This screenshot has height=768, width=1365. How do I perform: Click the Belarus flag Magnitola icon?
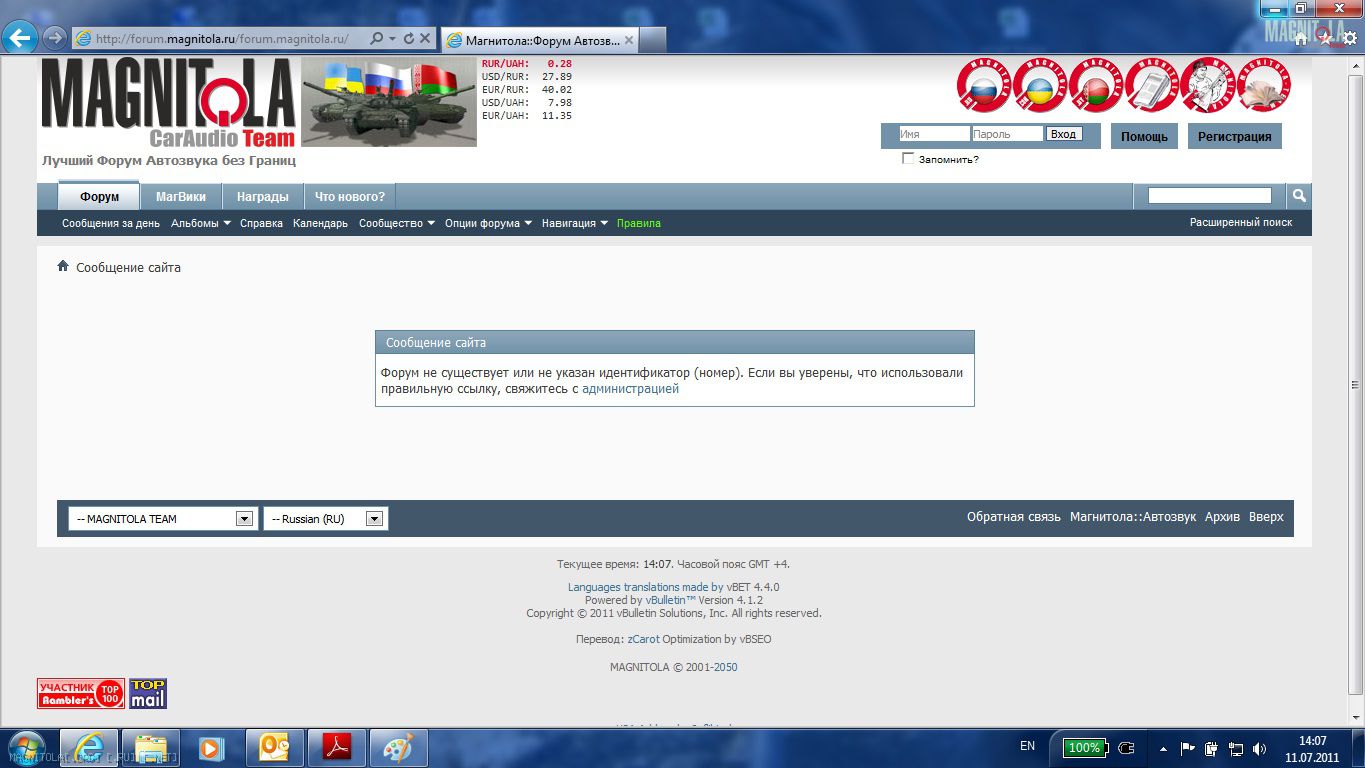(1095, 86)
